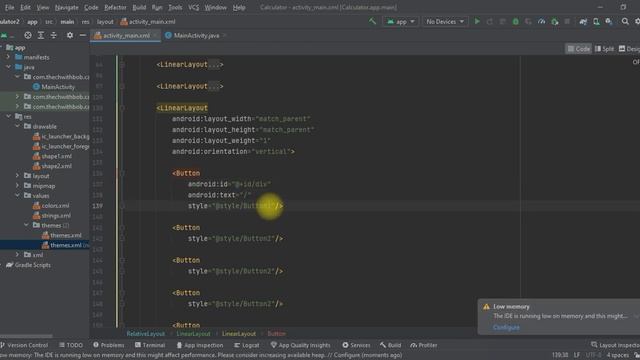Open the Refactor menu
Screen dimensions: 640x360
(x=115, y=7)
